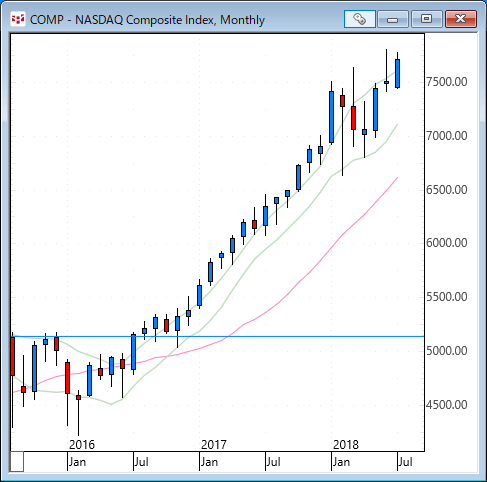Click the final Jul marker on time axis
Screen dimensions: 487x482
pos(405,462)
